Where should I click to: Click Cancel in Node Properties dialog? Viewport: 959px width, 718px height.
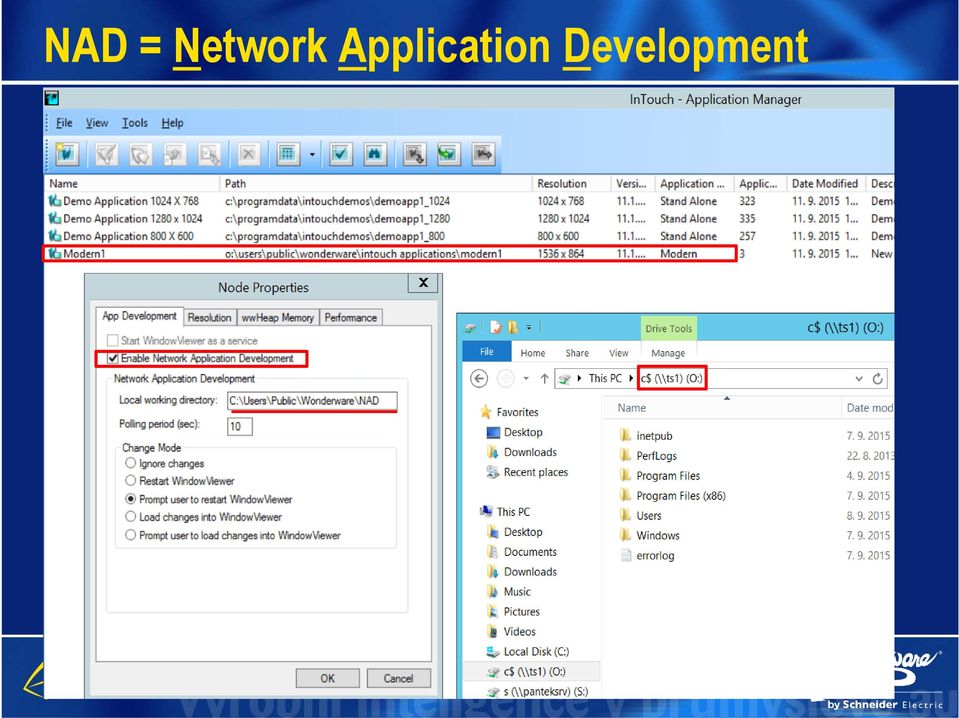tap(398, 678)
